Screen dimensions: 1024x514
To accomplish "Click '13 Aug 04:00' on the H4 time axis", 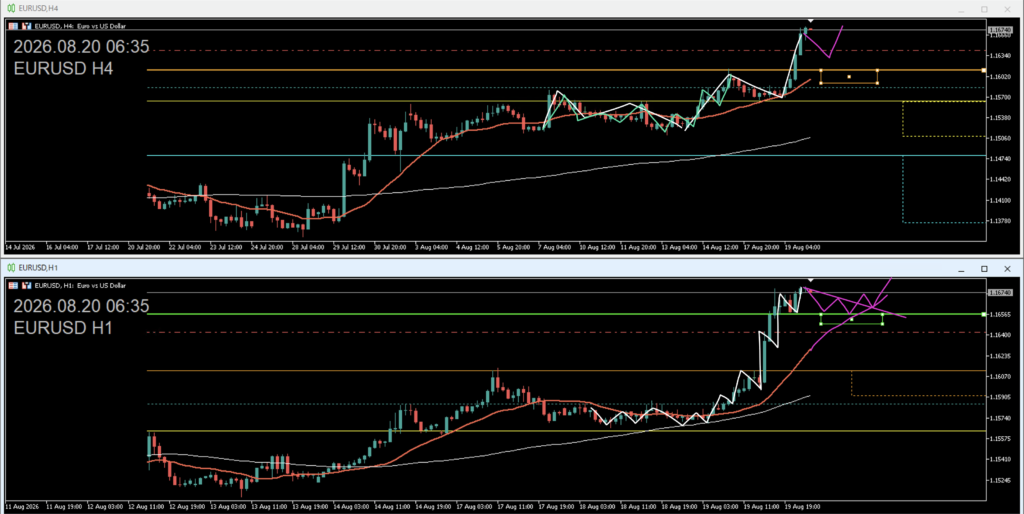I will [679, 248].
